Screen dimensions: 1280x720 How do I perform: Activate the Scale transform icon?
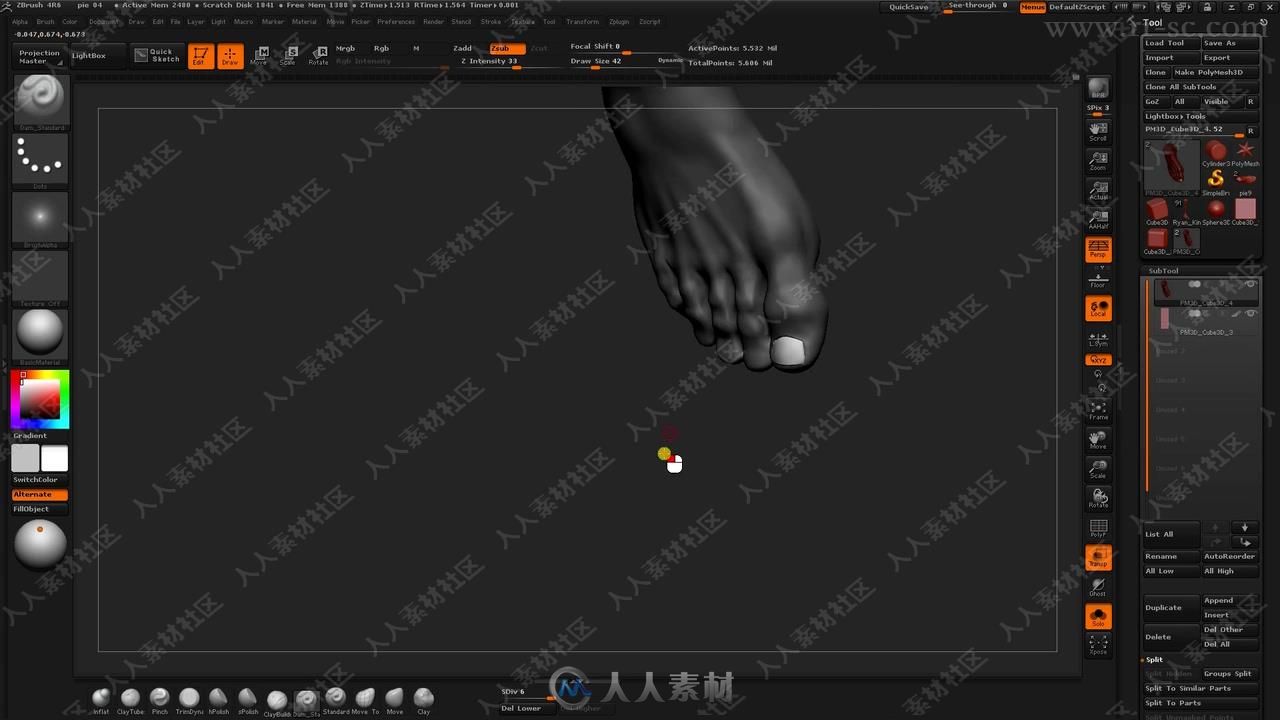click(288, 56)
